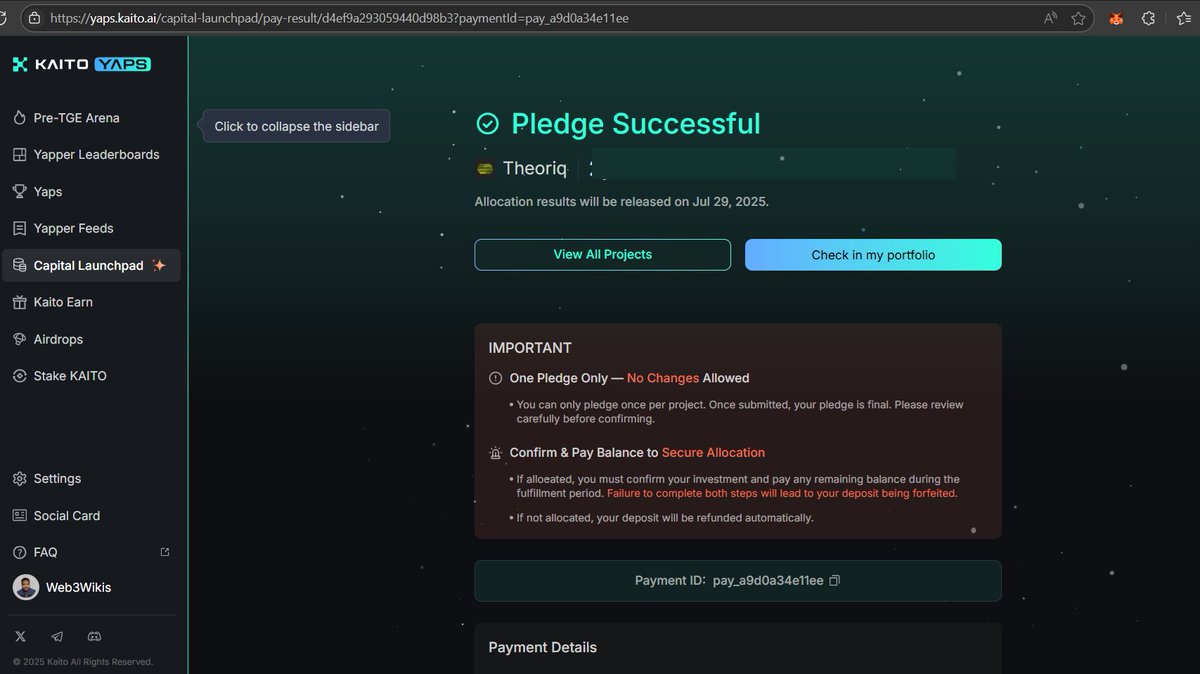Open the Pre-TGE Arena flame icon
This screenshot has width=1200, height=674.
[x=19, y=118]
